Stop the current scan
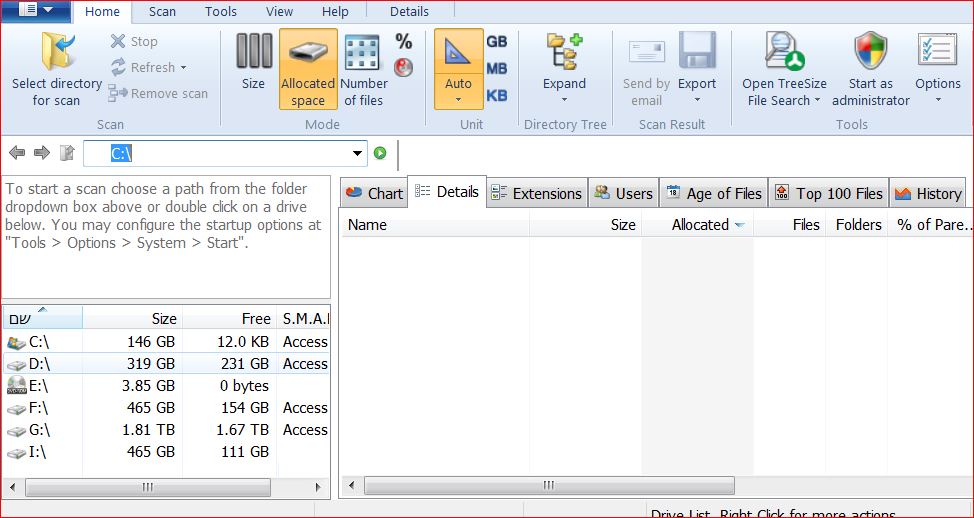The width and height of the screenshot is (974, 518). [x=134, y=42]
